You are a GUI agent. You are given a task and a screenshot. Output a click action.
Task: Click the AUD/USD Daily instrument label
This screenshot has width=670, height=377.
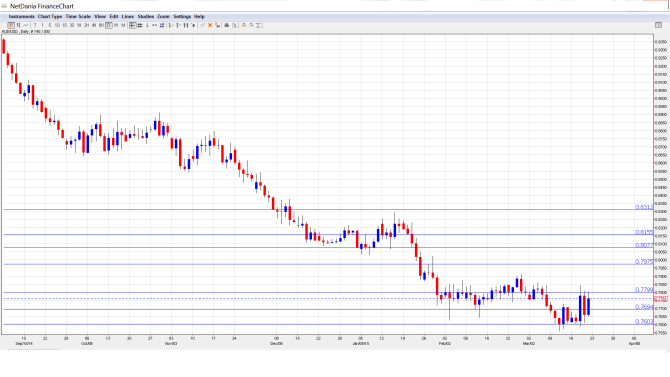click(x=26, y=32)
